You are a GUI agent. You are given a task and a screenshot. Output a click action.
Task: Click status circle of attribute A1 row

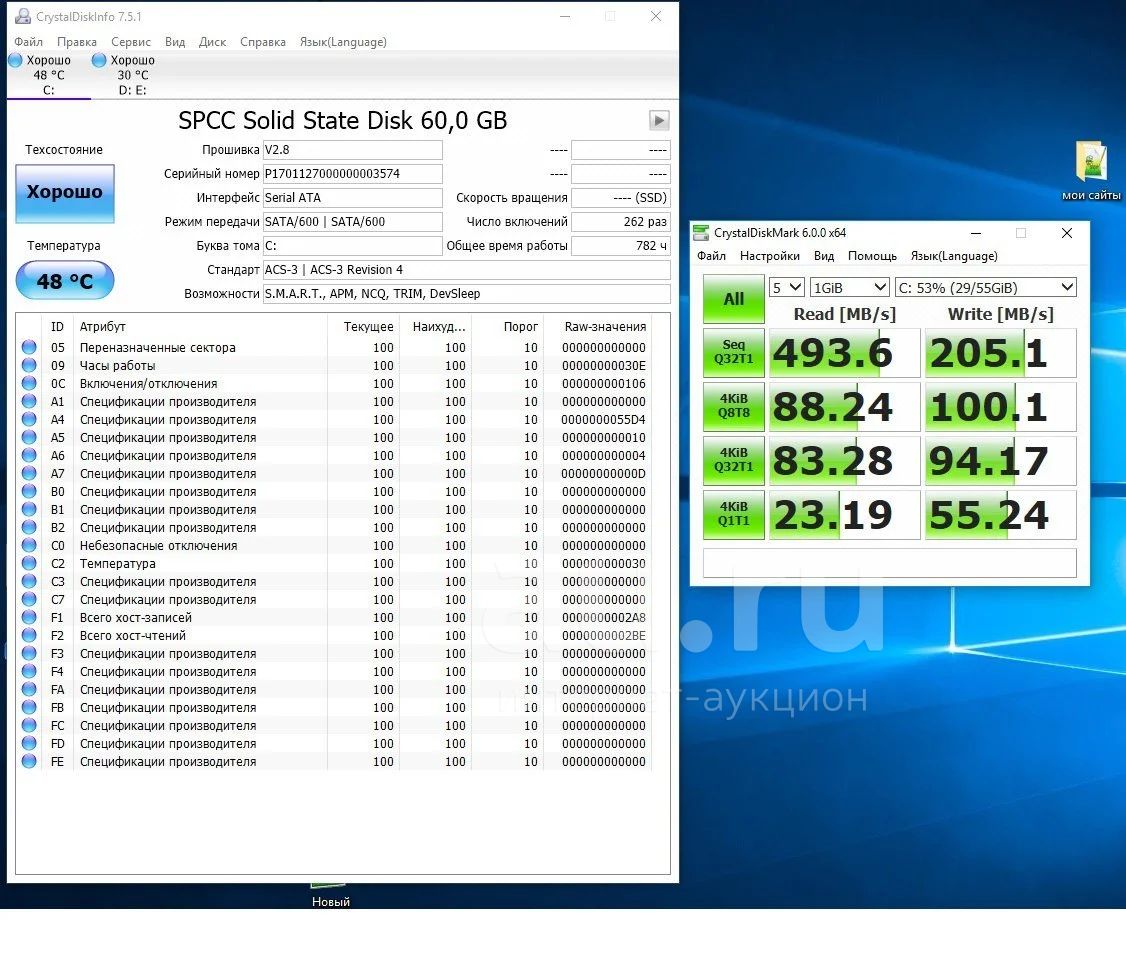coord(29,401)
